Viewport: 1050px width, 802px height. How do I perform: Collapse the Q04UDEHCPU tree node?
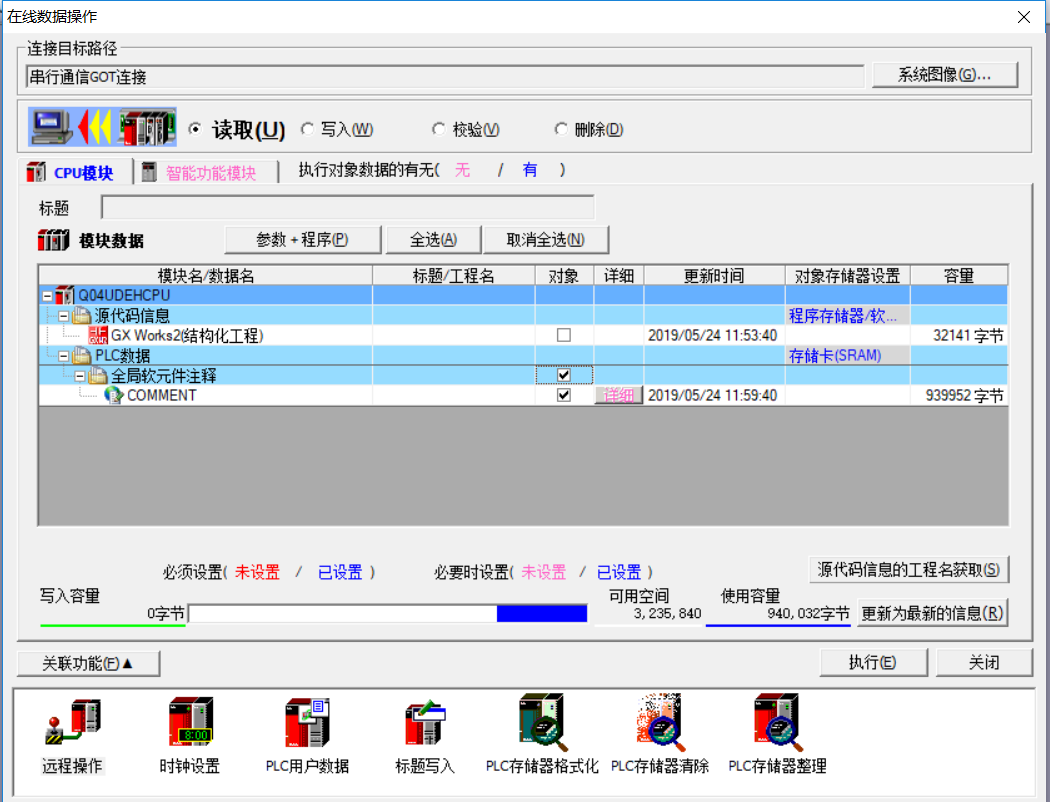[x=46, y=296]
